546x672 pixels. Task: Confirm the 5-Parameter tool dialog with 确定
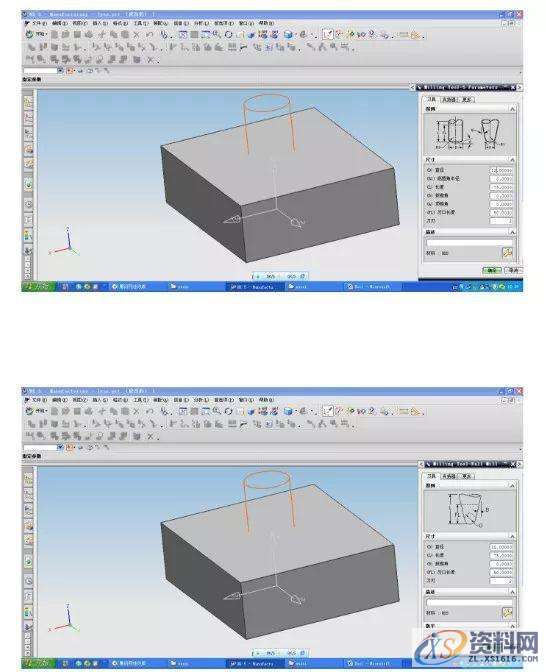point(492,270)
